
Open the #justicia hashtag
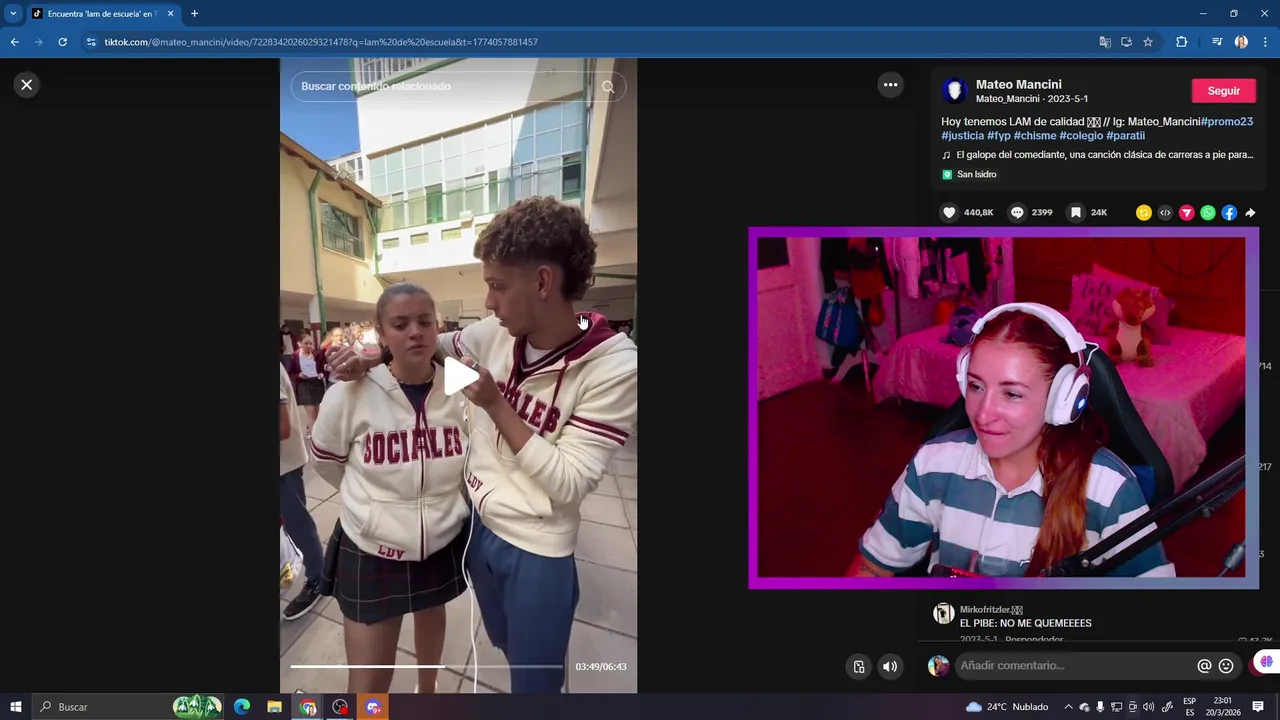(962, 136)
